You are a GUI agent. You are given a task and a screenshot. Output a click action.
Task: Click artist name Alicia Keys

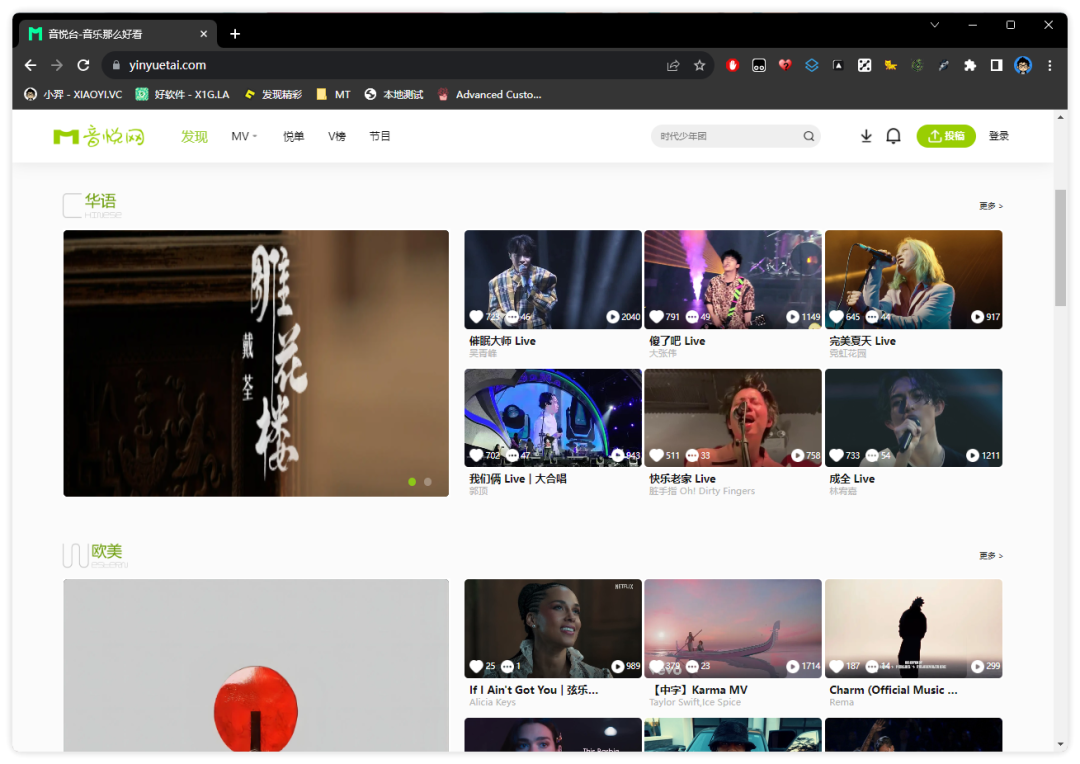click(x=492, y=703)
